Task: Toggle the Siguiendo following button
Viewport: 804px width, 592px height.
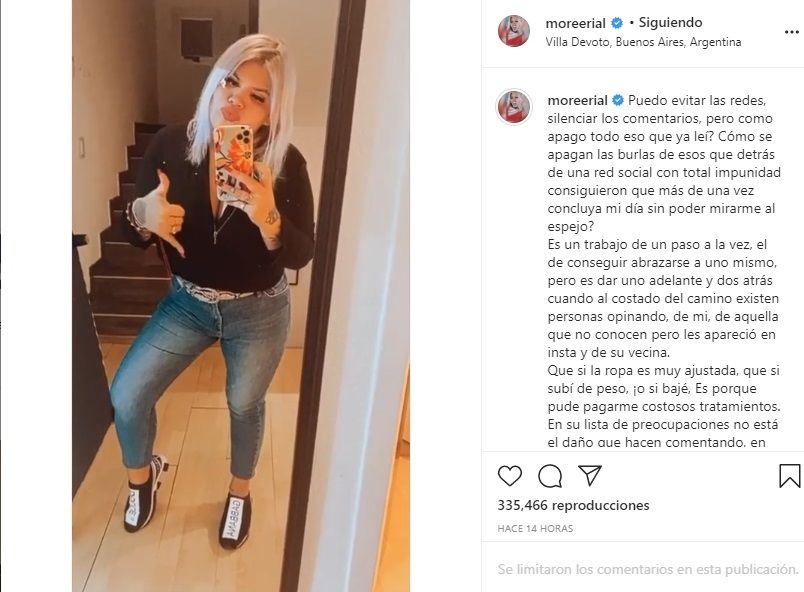Action: (670, 23)
